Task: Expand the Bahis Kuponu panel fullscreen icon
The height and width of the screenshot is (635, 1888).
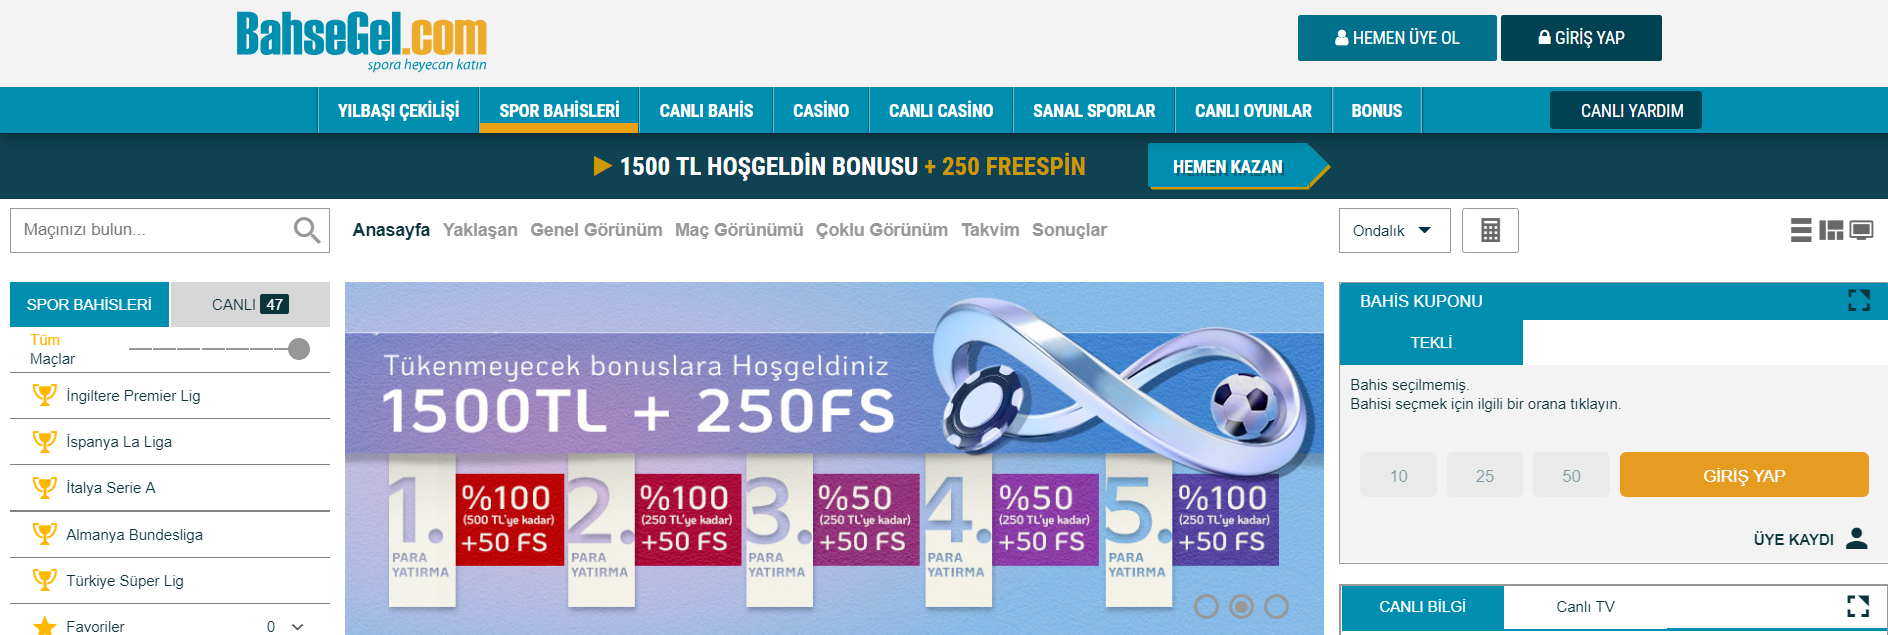Action: pyautogui.click(x=1859, y=300)
